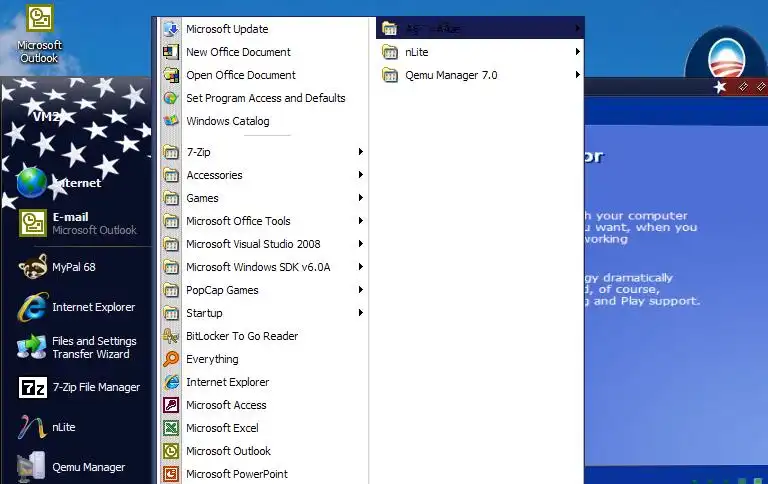
Task: Expand the nLite submenu folder
Action: (x=480, y=52)
